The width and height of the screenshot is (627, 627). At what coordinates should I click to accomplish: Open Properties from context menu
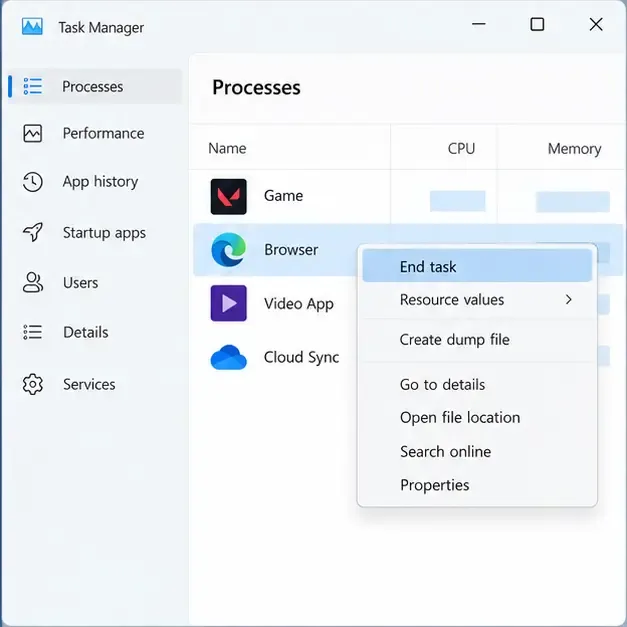pos(477,485)
